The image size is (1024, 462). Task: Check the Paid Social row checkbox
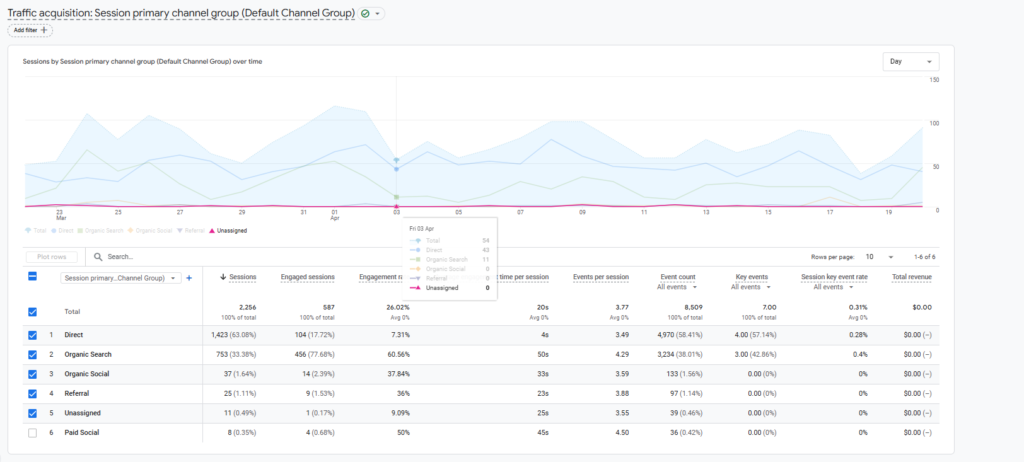coord(33,432)
